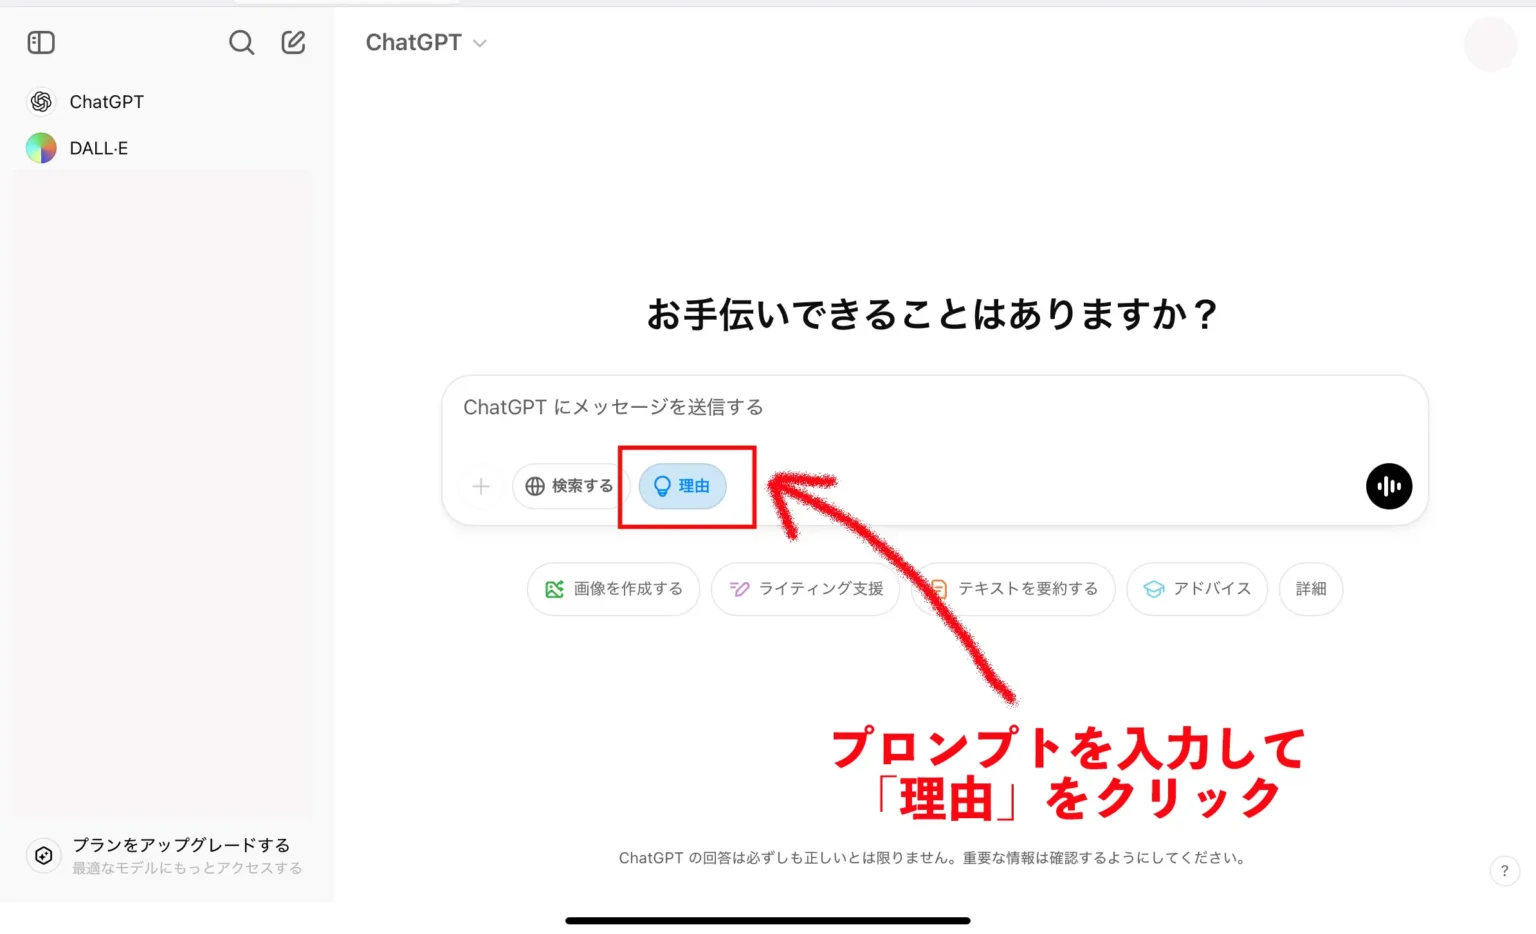The image size is (1536, 934).
Task: Expand the ChatGPT model selector dropdown
Action: coord(426,43)
